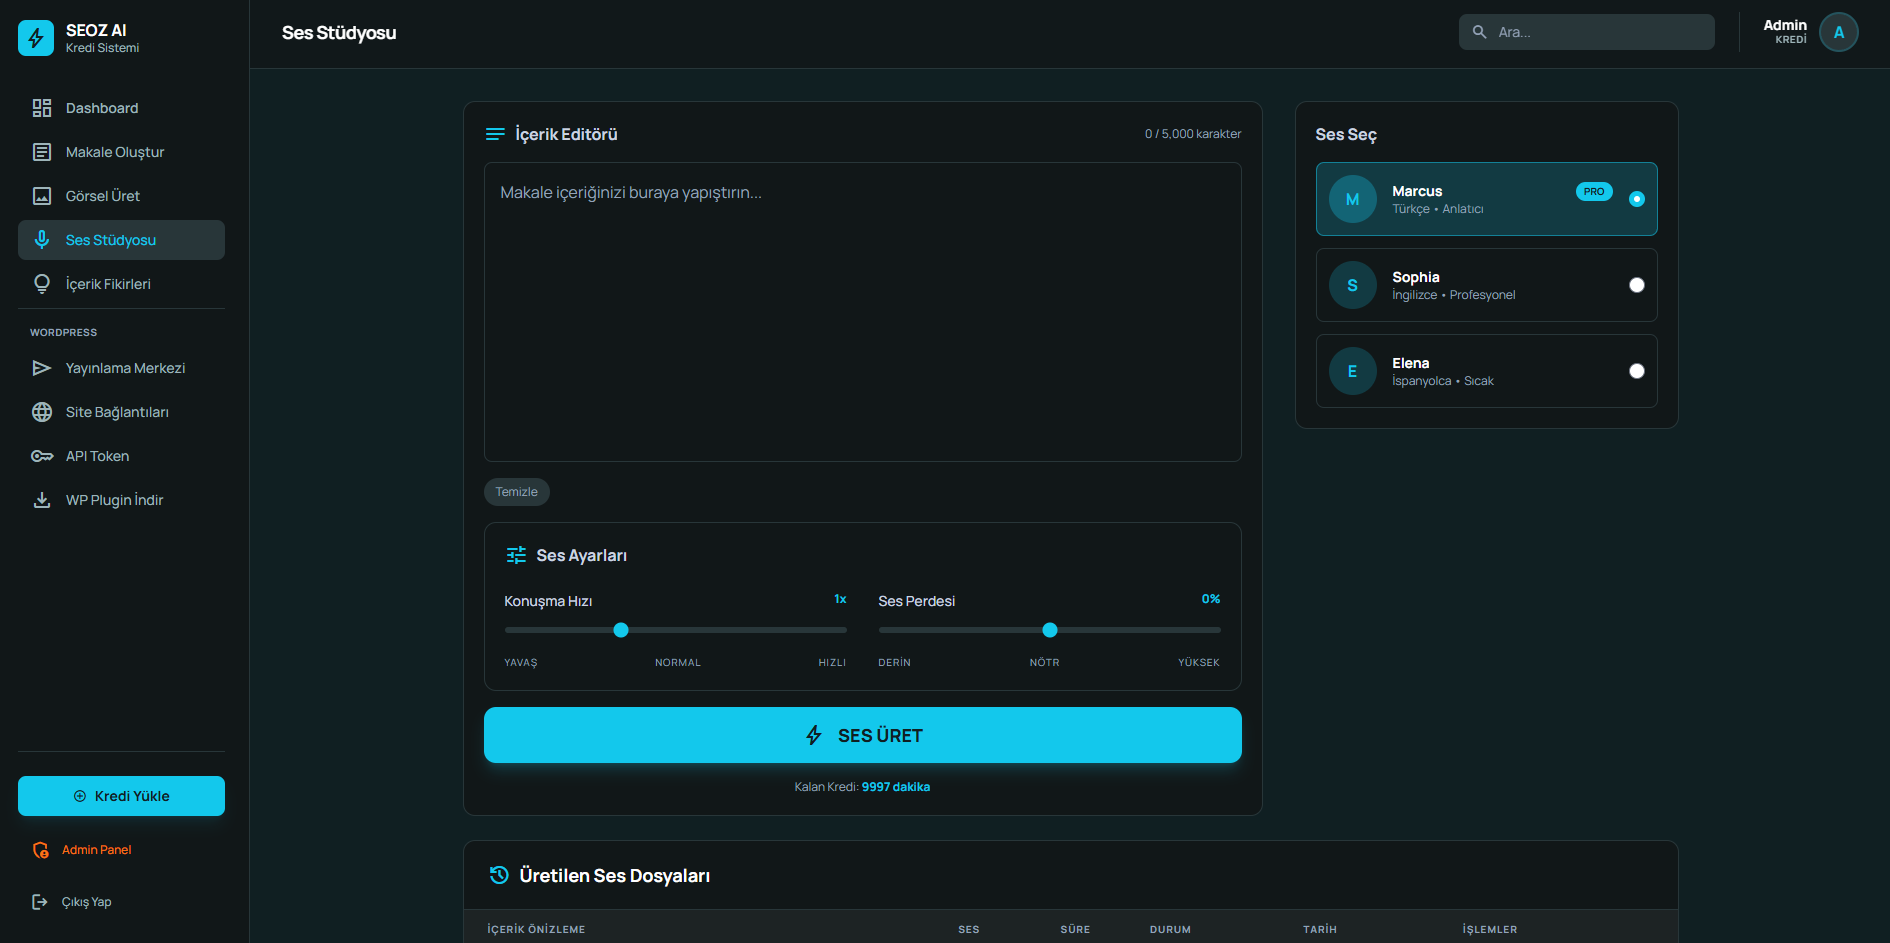Open the API Token link
Screen dimensions: 1890x943
pyautogui.click(x=121, y=456)
